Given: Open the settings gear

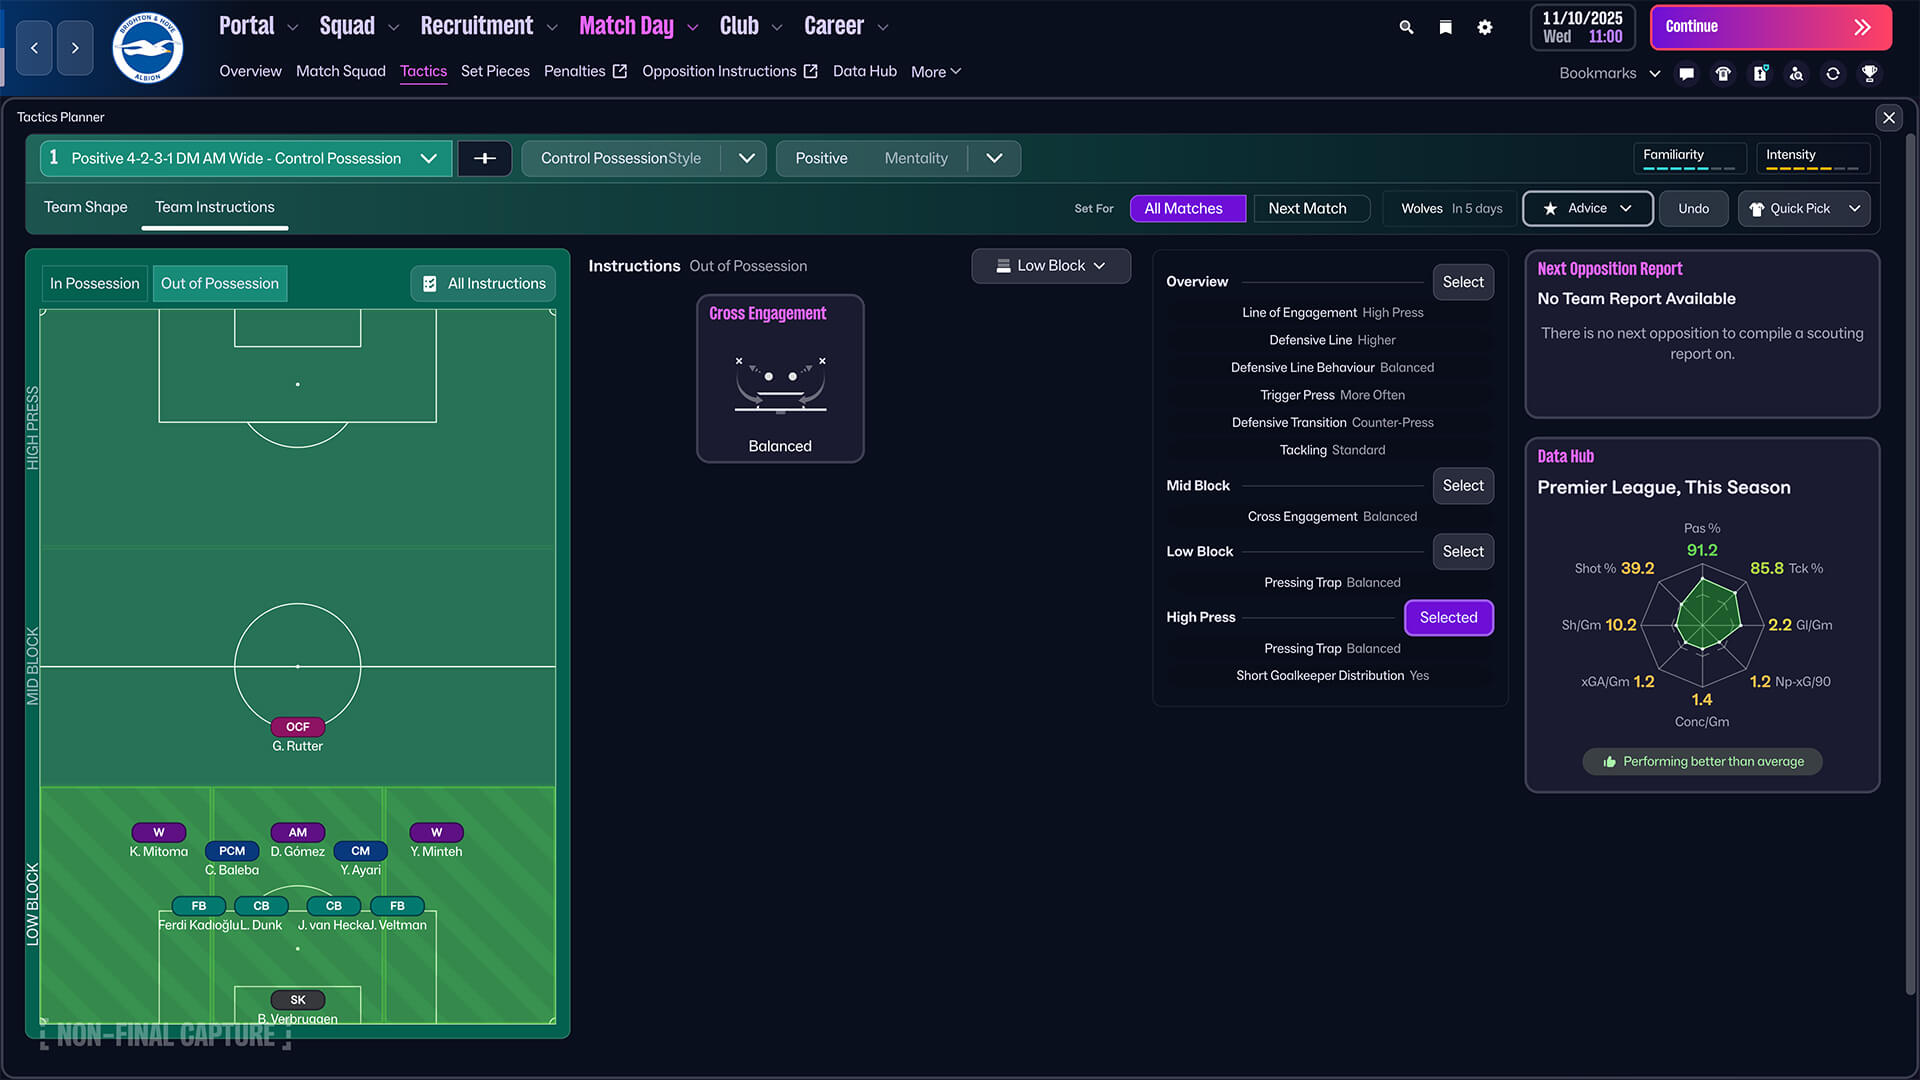Looking at the screenshot, I should tap(1484, 27).
